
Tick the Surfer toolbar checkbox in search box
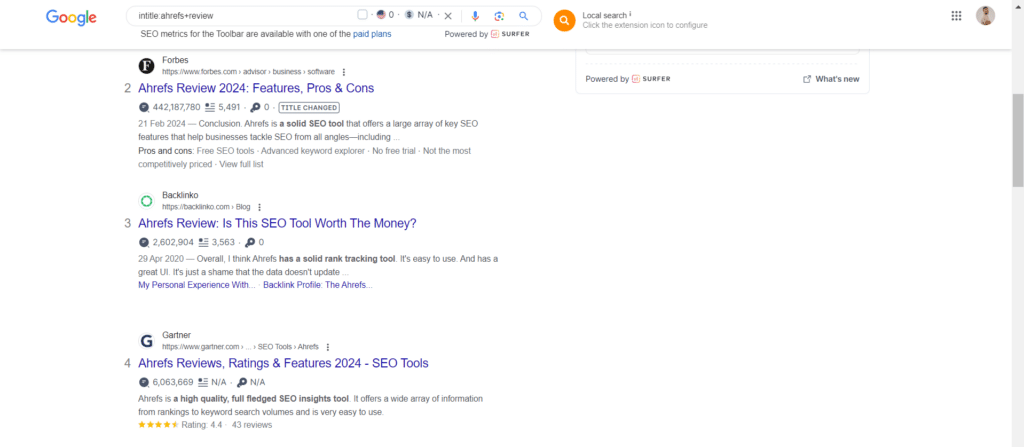point(362,14)
